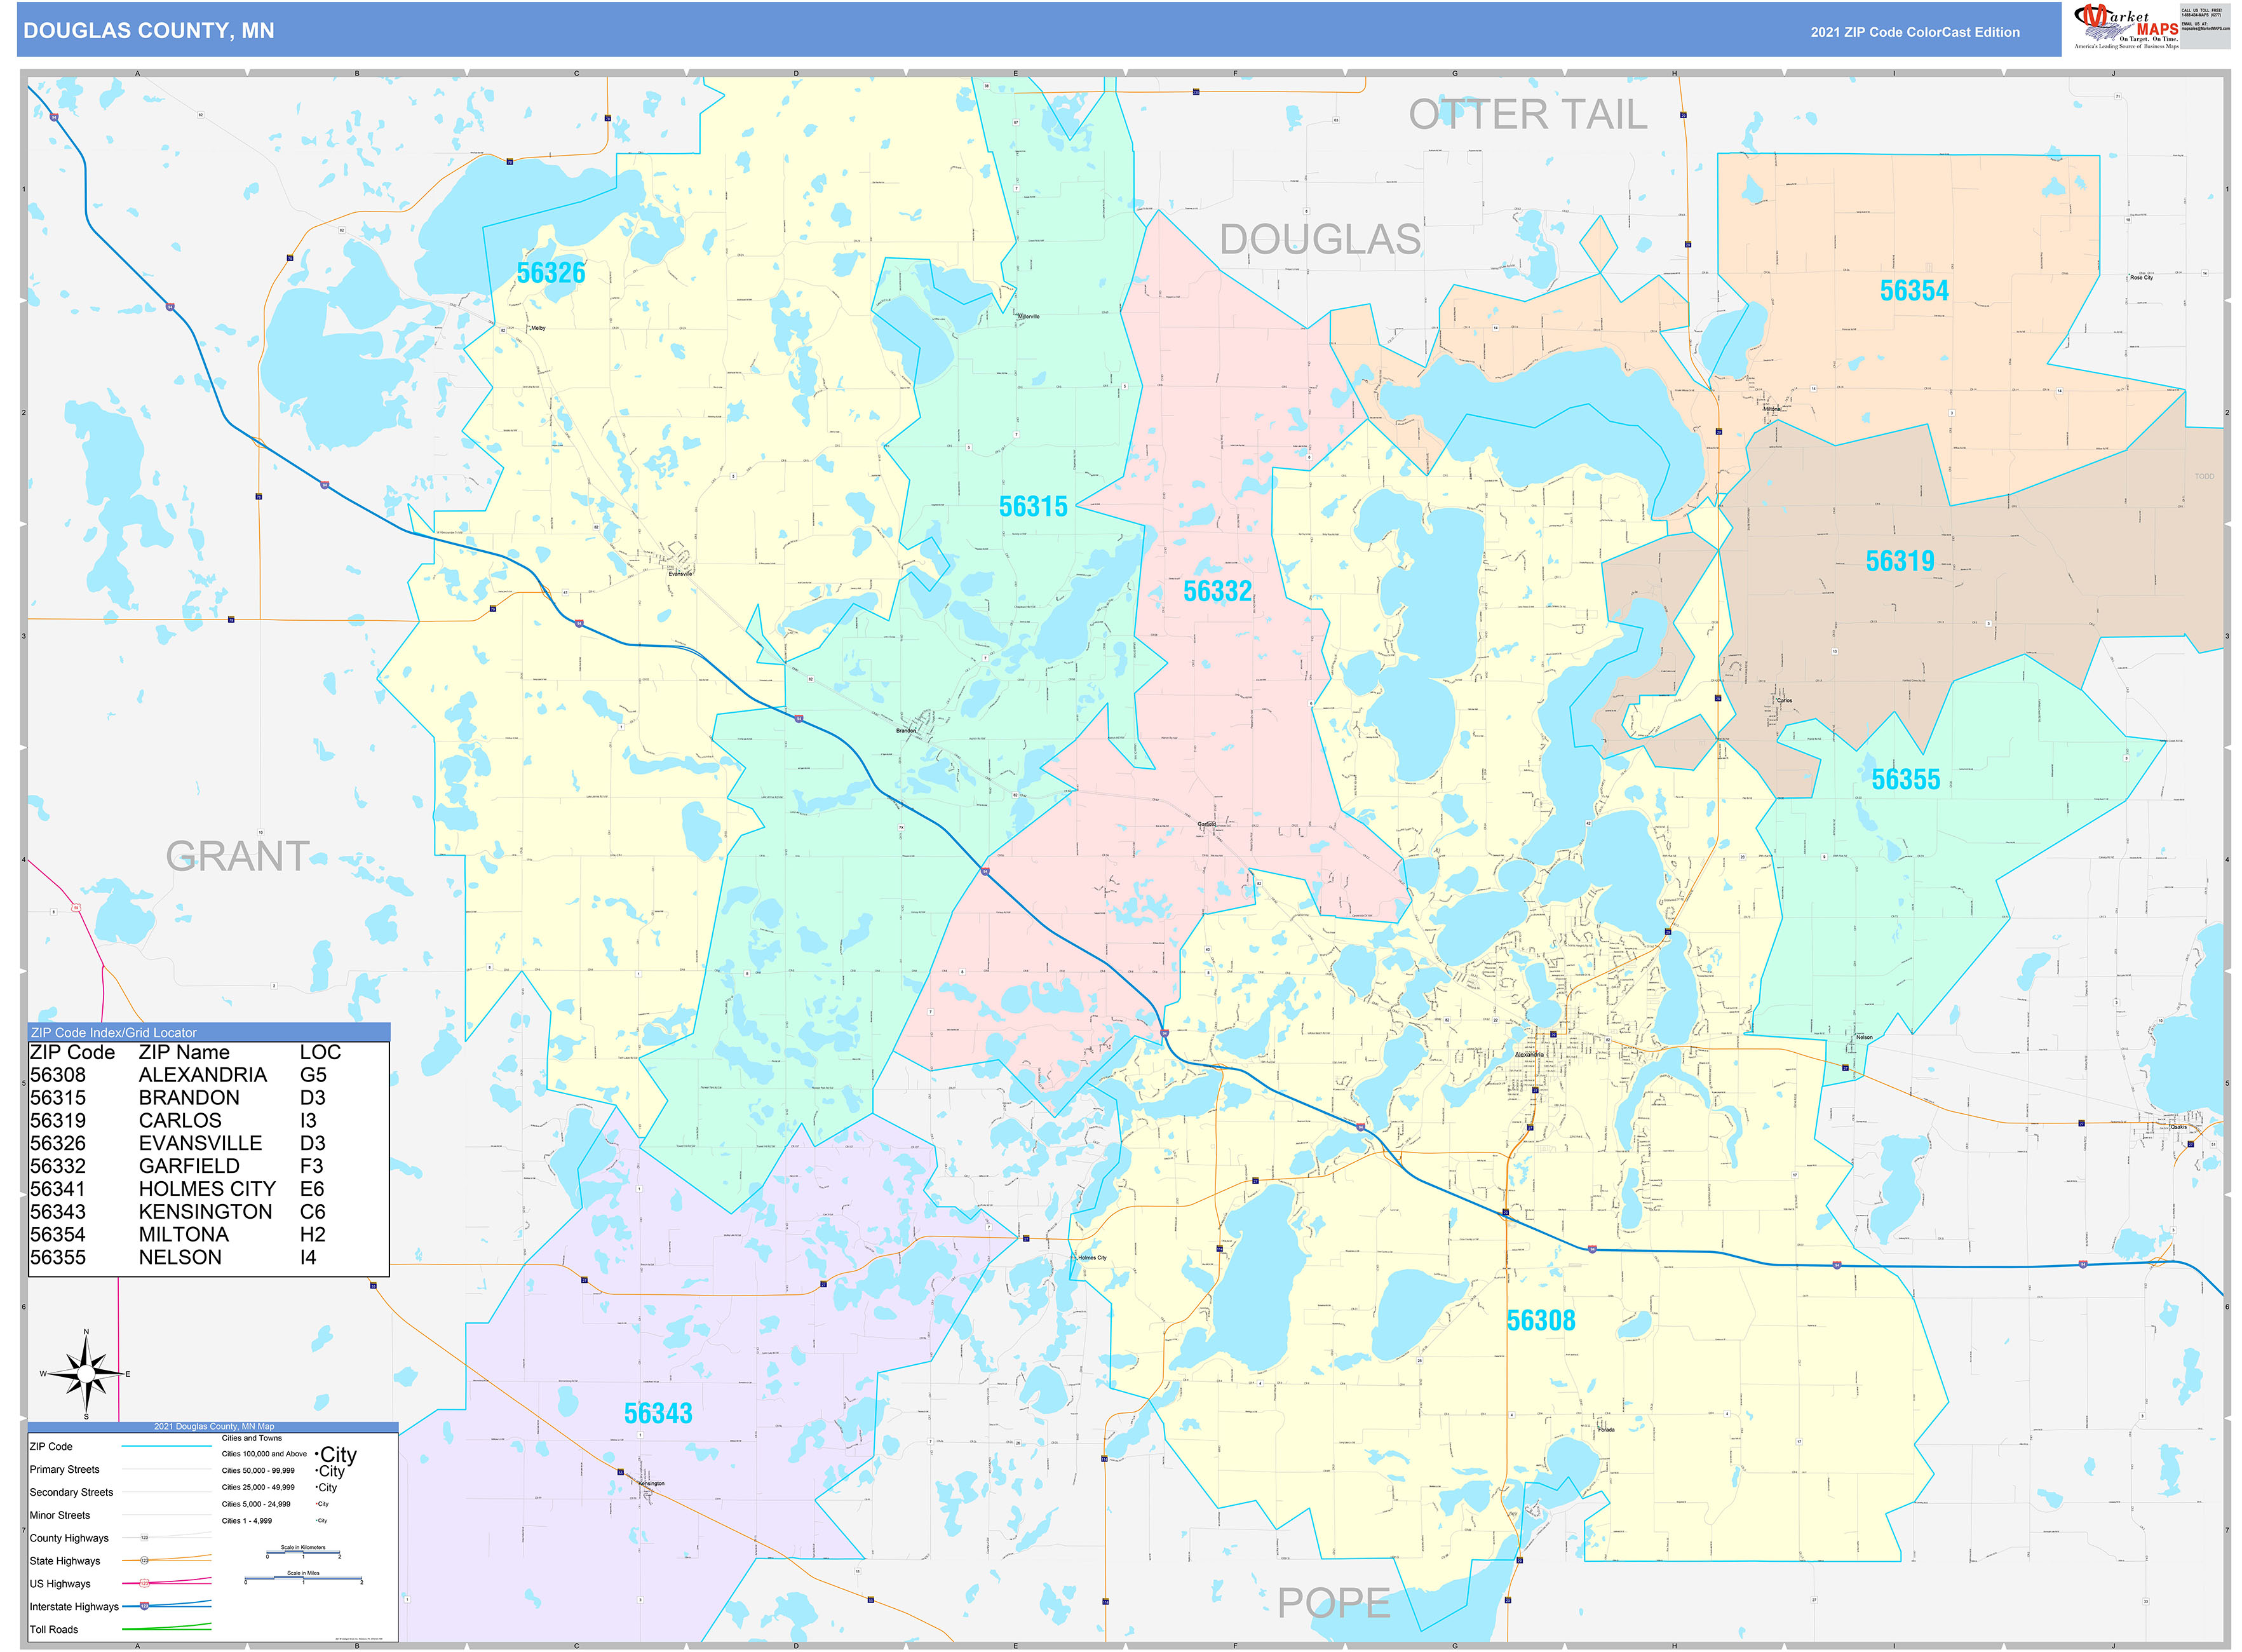Click the 2021 Douglas County, MN Map legend title

tap(213, 1426)
